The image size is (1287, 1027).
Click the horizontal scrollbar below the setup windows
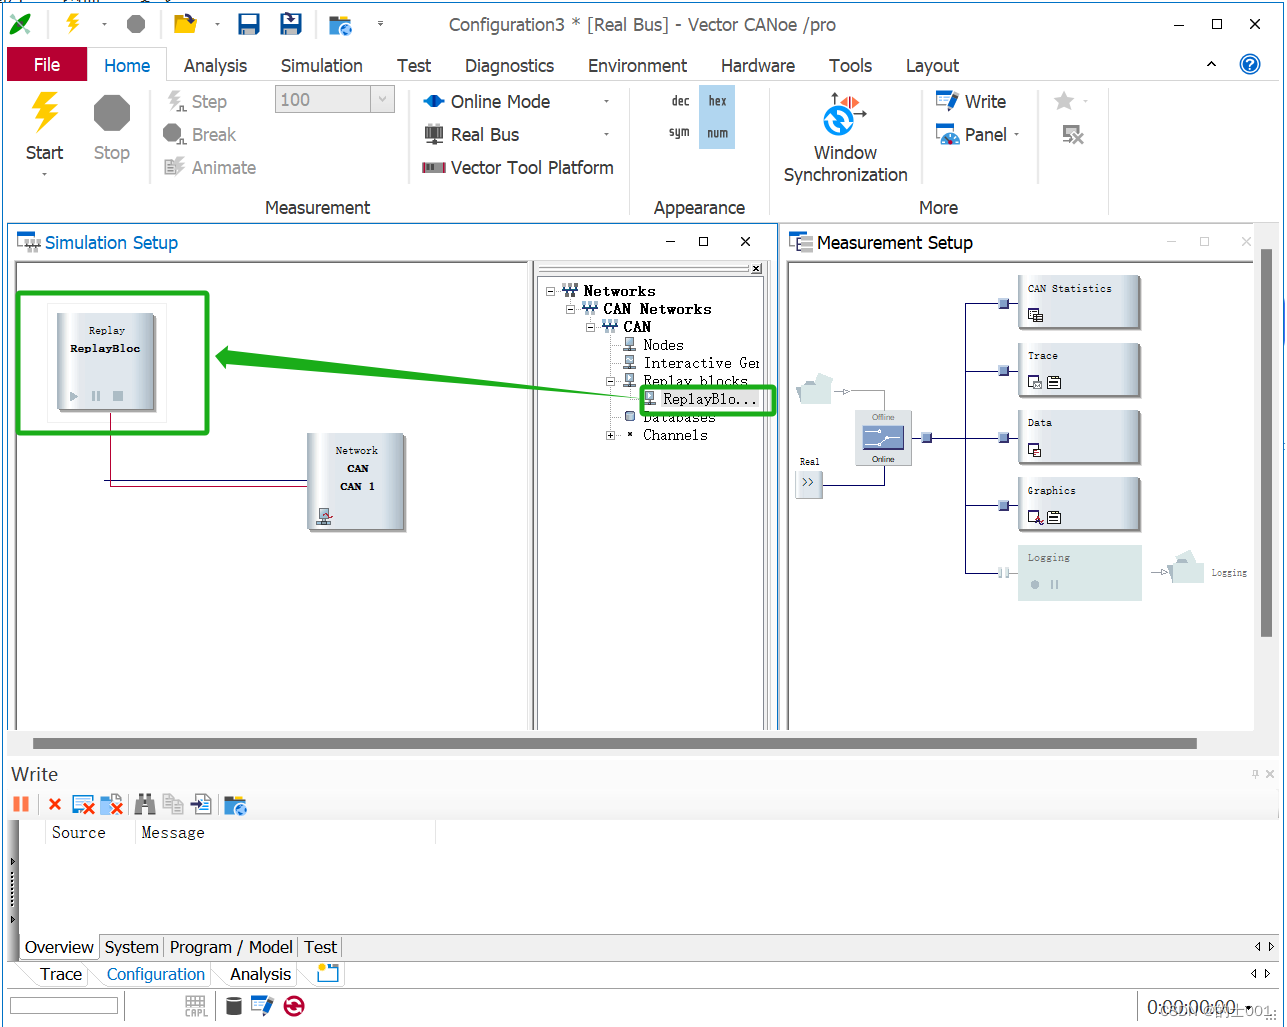coord(614,743)
